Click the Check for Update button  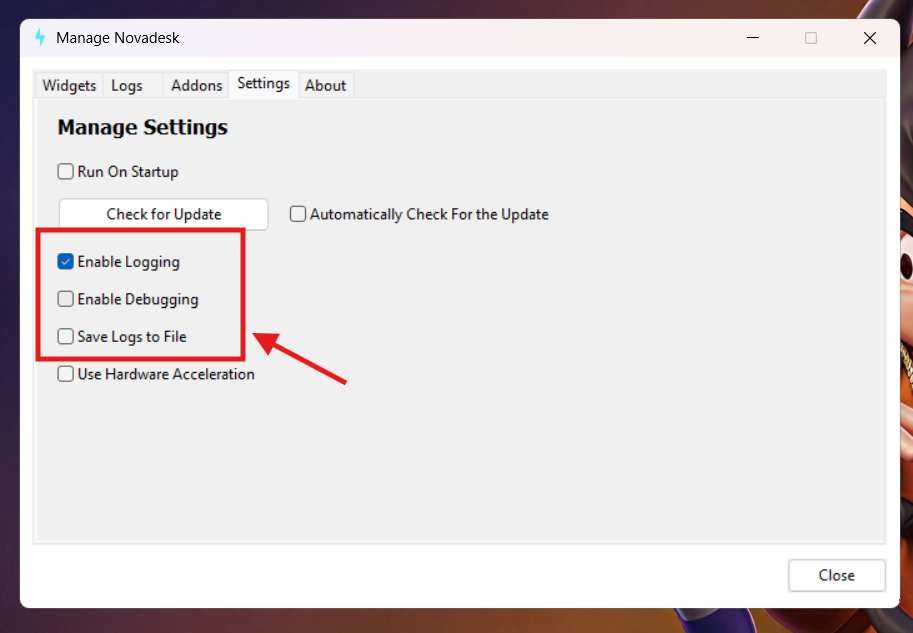pyautogui.click(x=164, y=214)
